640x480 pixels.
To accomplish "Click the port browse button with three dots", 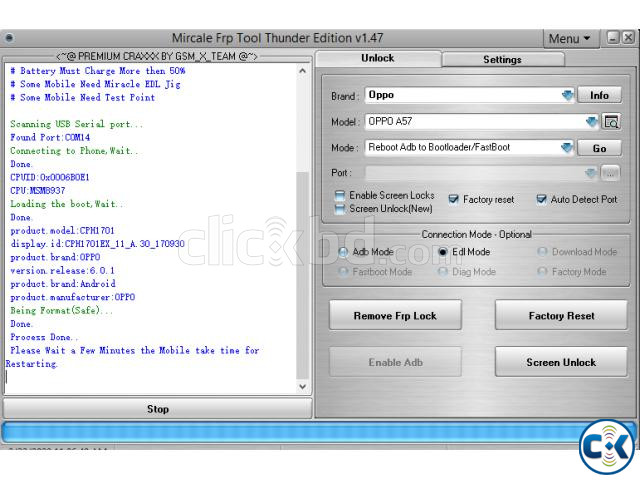I will coord(611,173).
